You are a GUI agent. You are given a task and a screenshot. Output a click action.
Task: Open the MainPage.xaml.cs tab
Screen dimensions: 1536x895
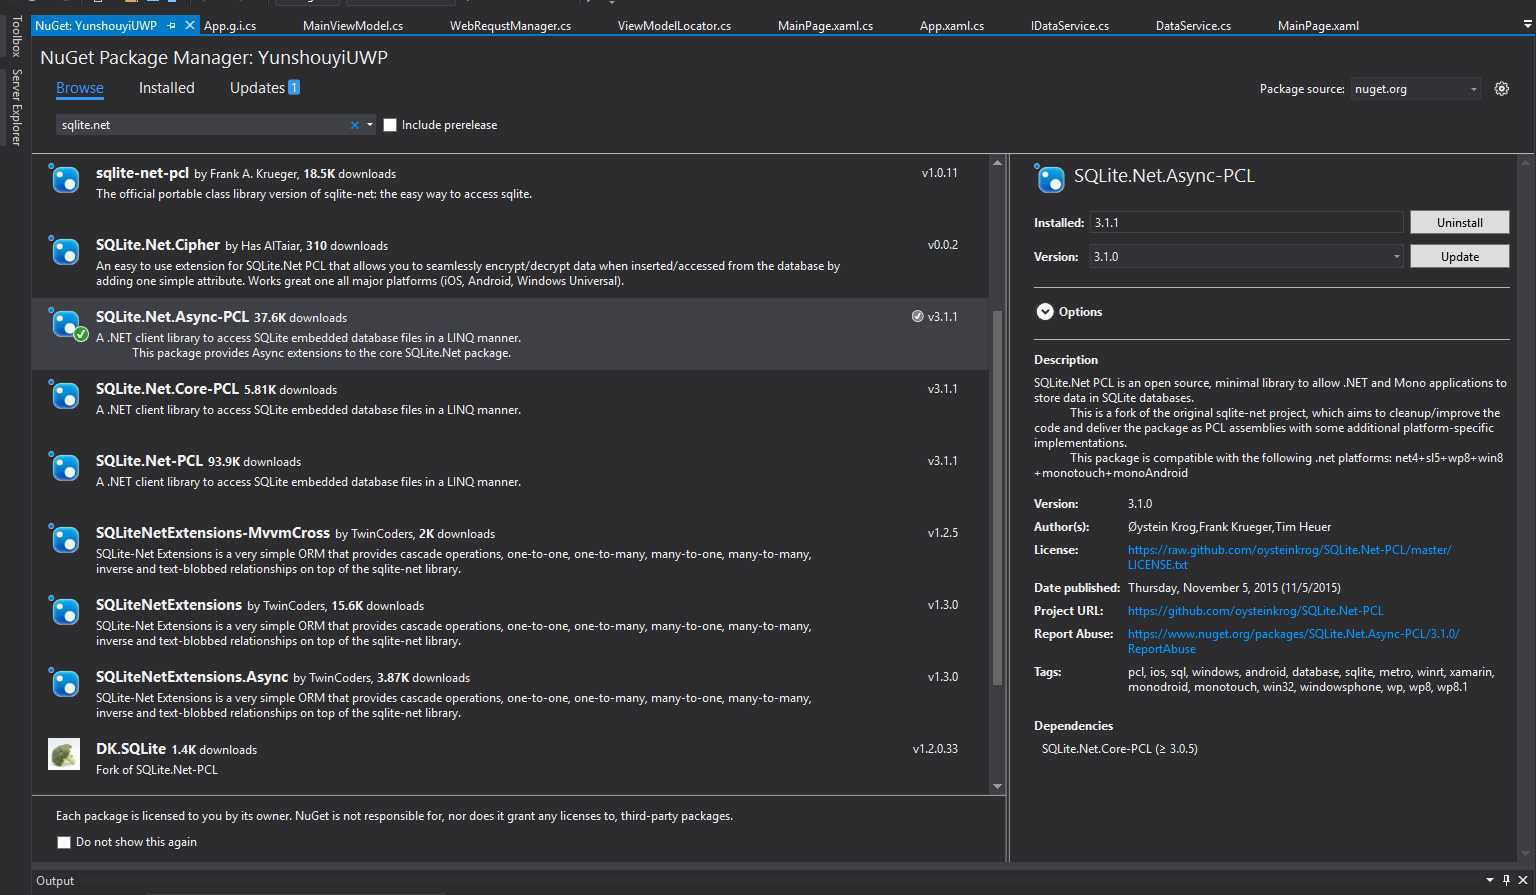coord(825,25)
